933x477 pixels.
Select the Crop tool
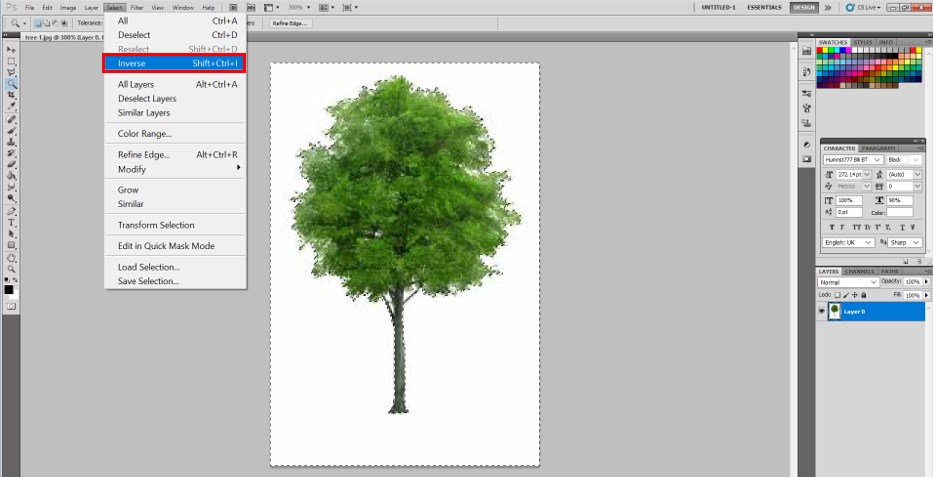click(x=11, y=95)
